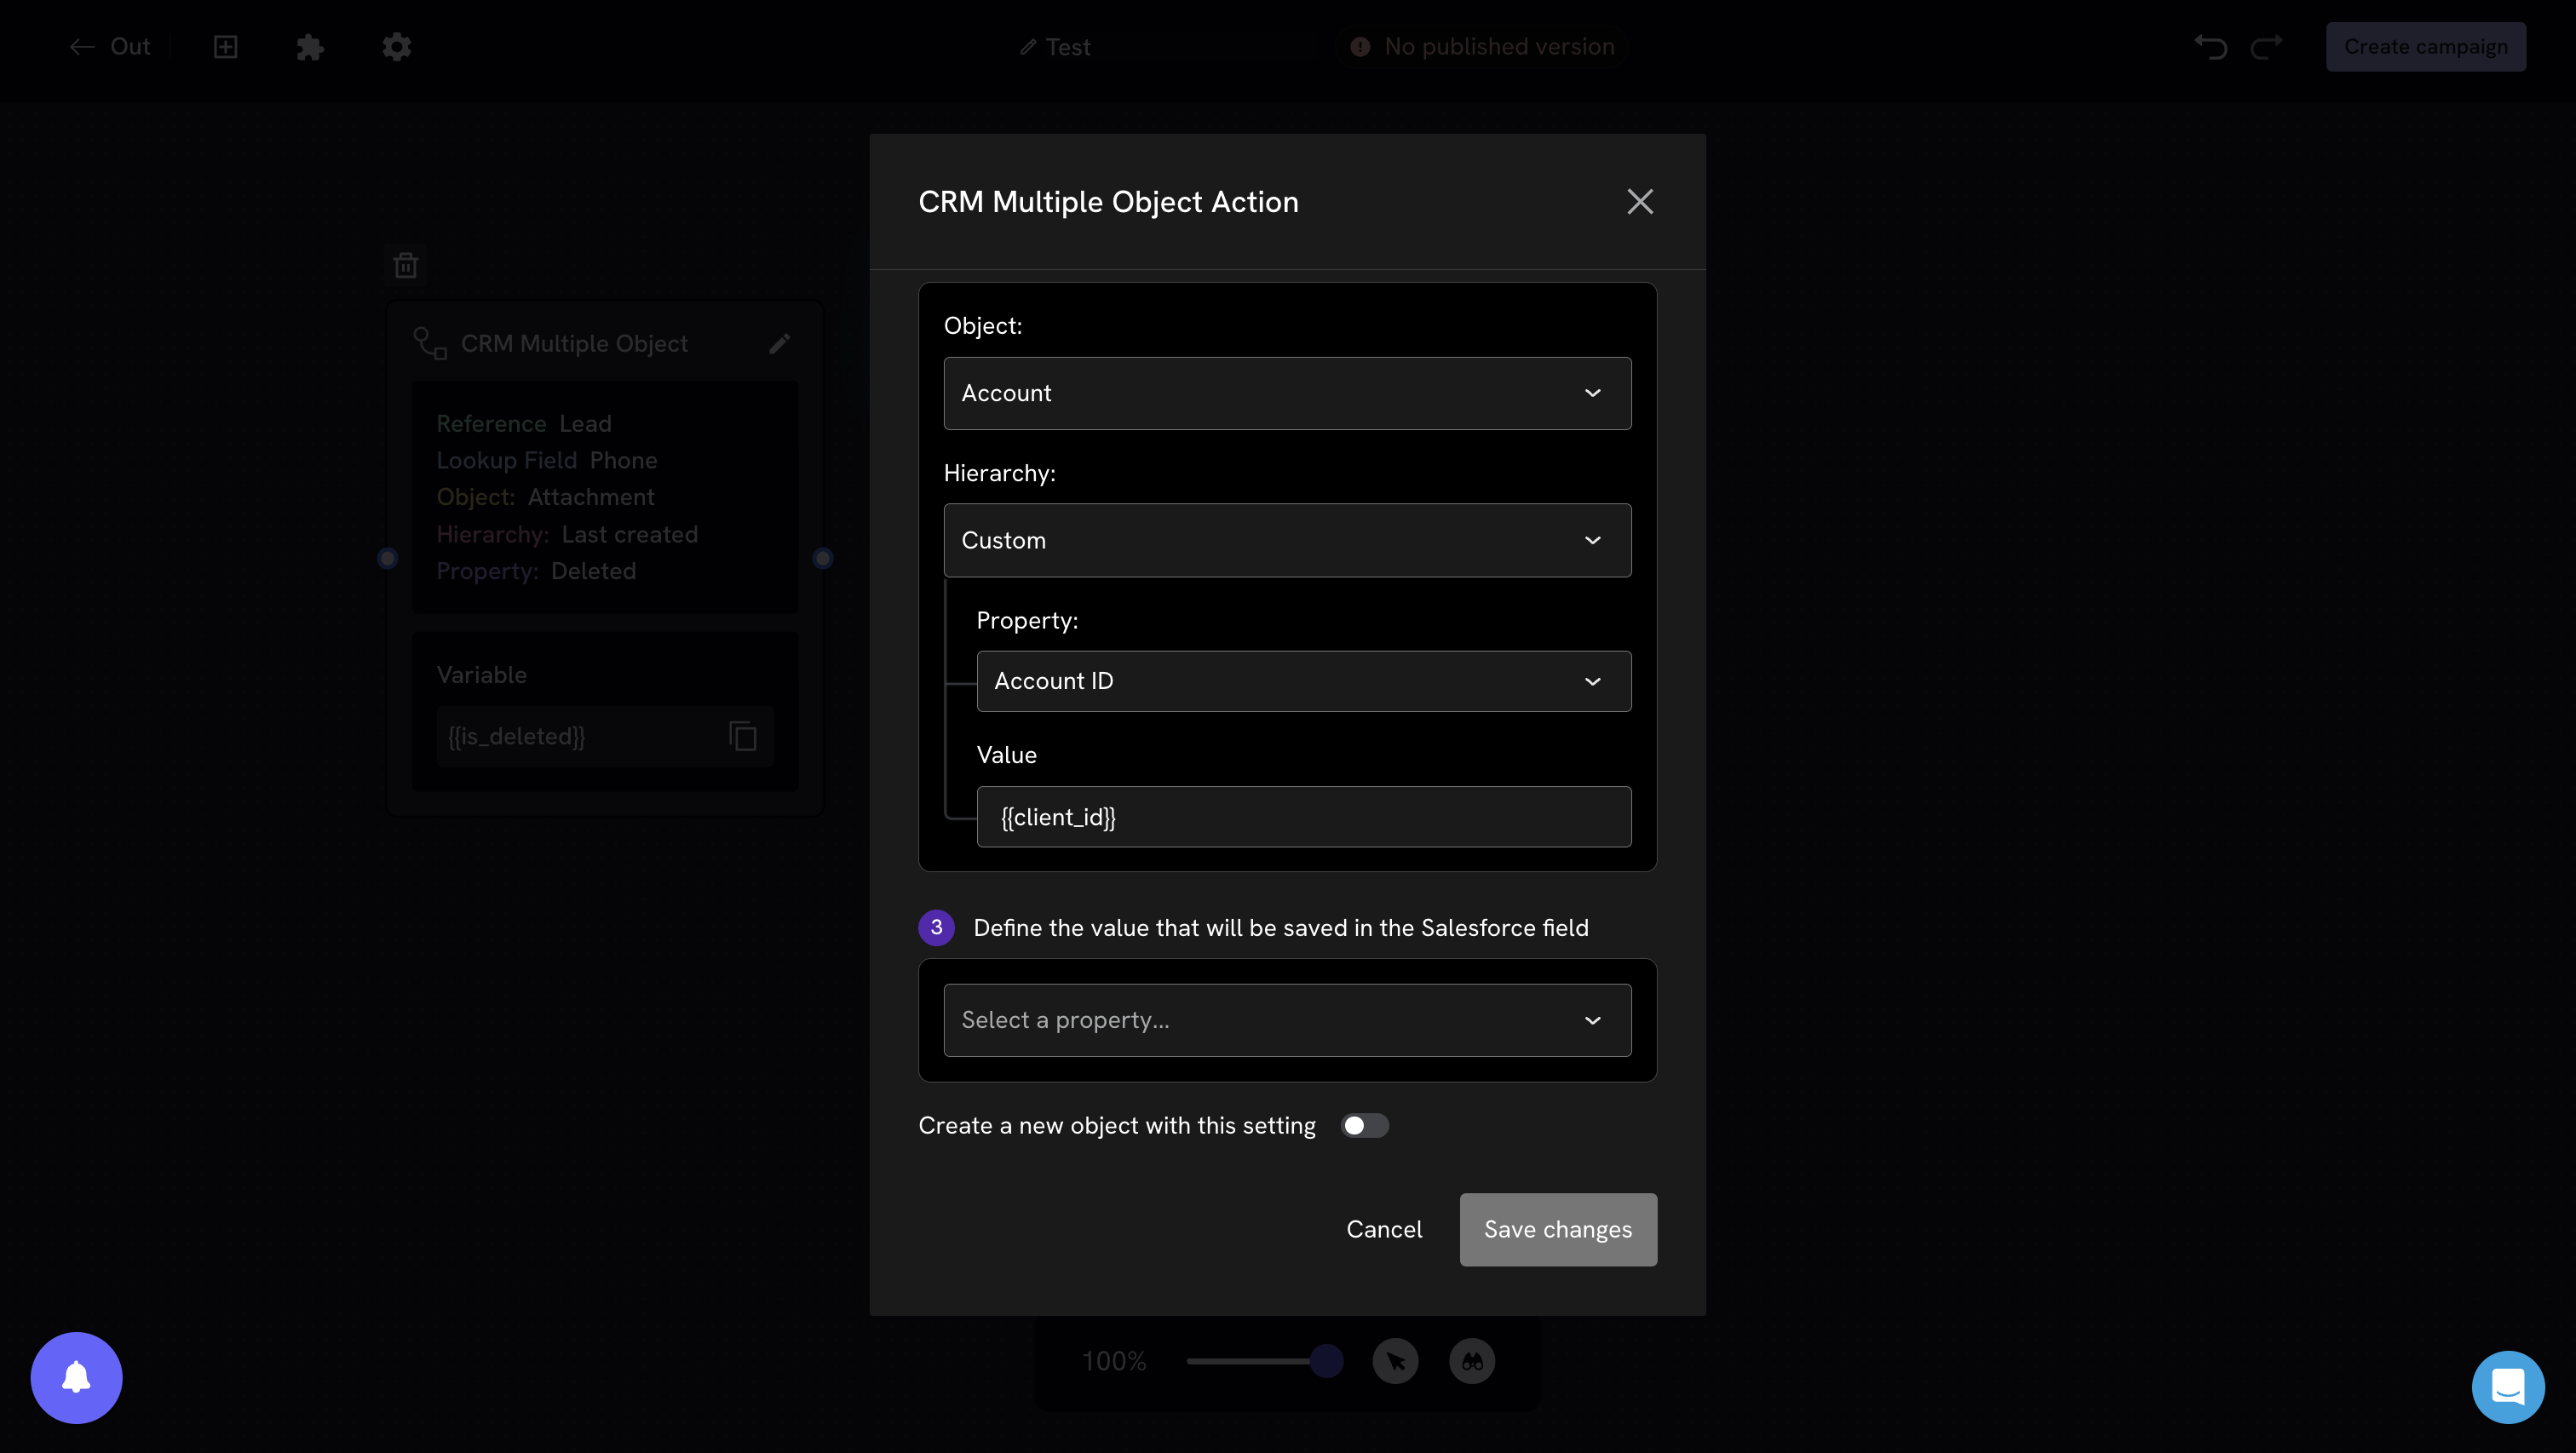Expand the Hierarchy dropdown set to Custom
The height and width of the screenshot is (1453, 2576).
(1287, 540)
